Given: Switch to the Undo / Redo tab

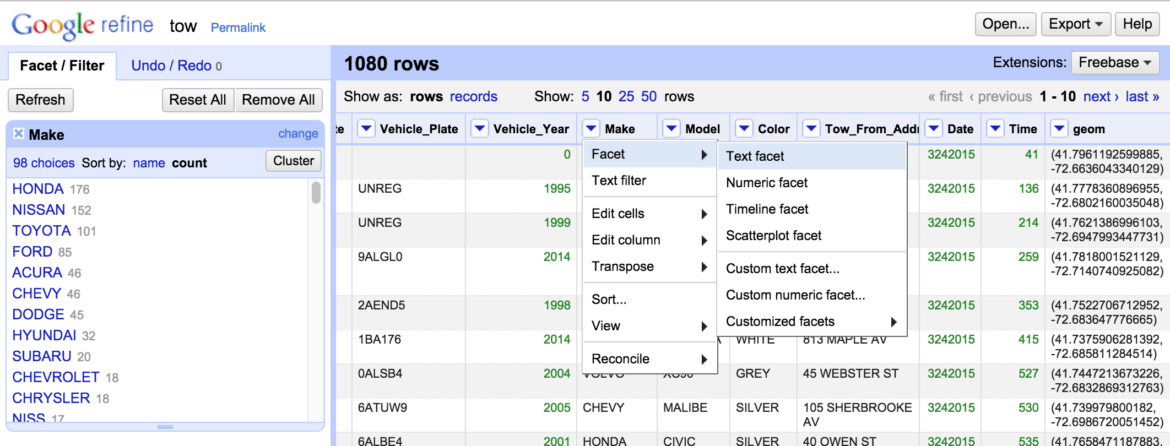Looking at the screenshot, I should [176, 66].
